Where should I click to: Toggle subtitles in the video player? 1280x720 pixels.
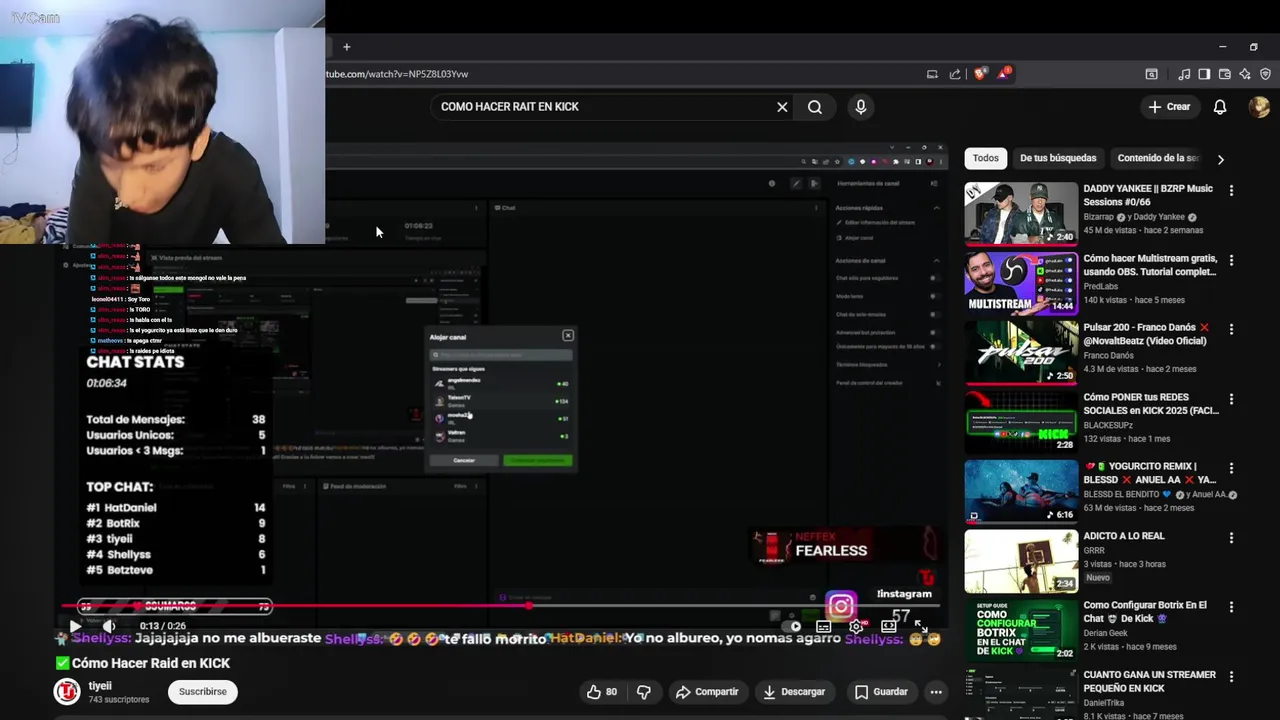823,626
